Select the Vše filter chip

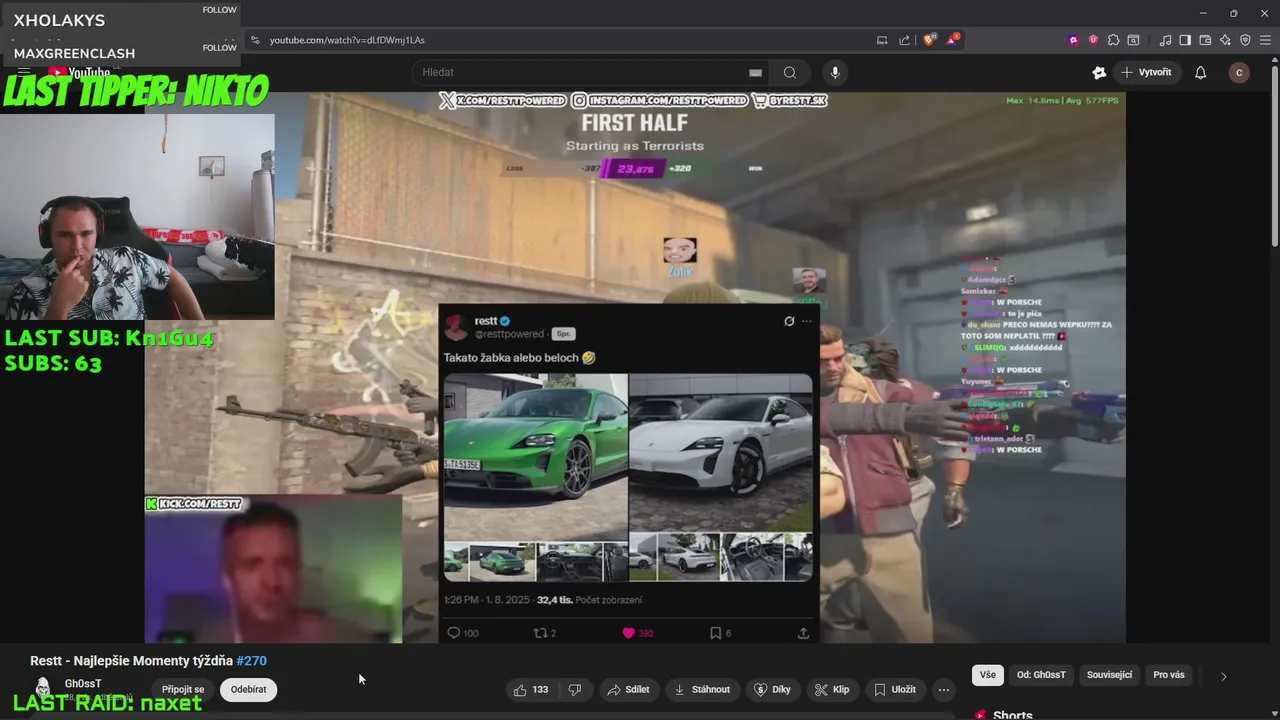pyautogui.click(x=988, y=675)
